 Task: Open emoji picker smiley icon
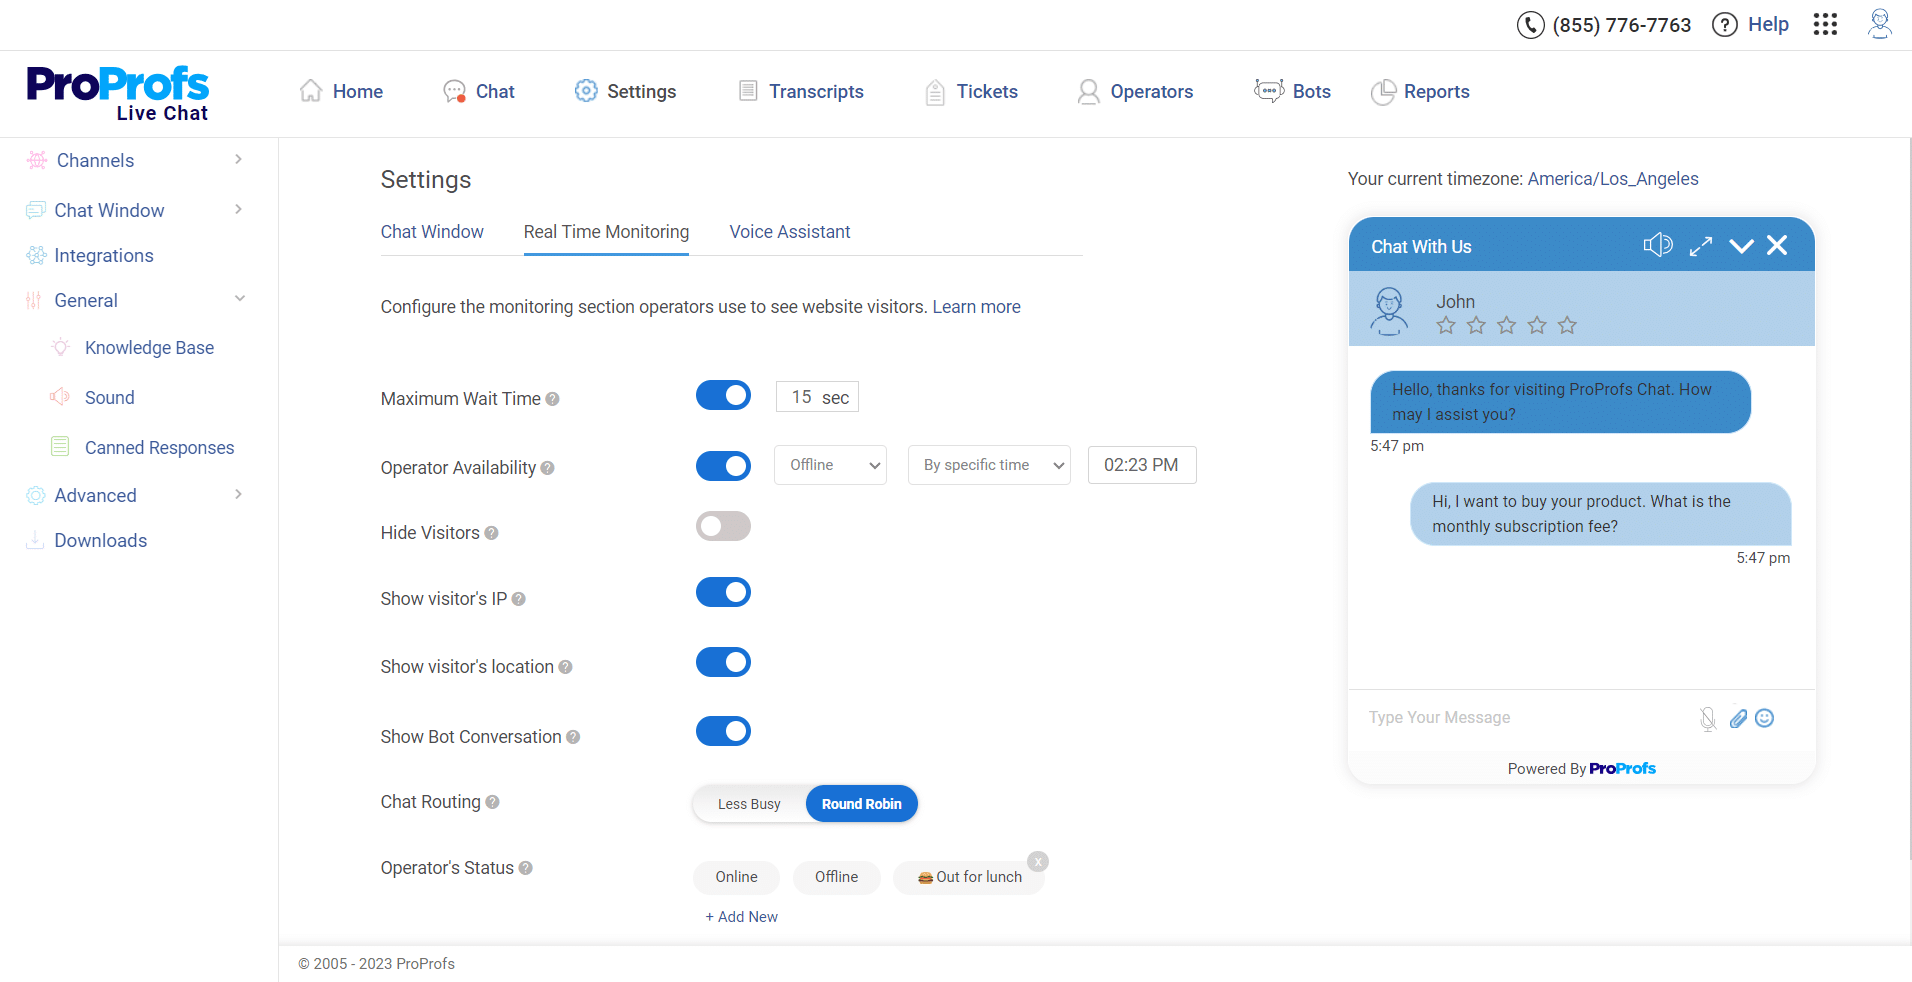point(1765,718)
